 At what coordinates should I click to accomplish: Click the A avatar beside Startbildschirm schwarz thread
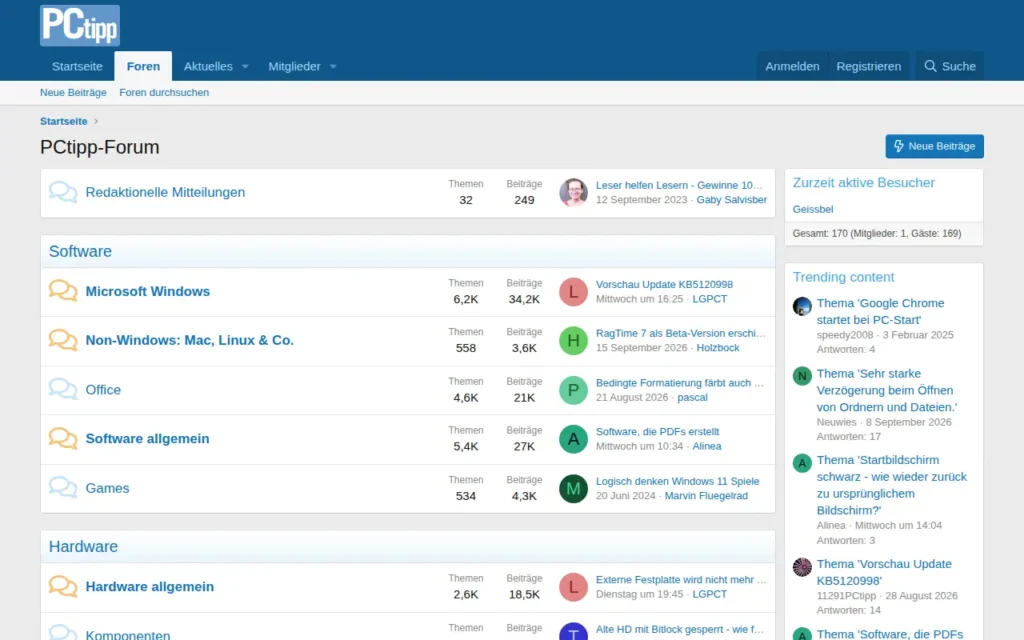coord(802,462)
